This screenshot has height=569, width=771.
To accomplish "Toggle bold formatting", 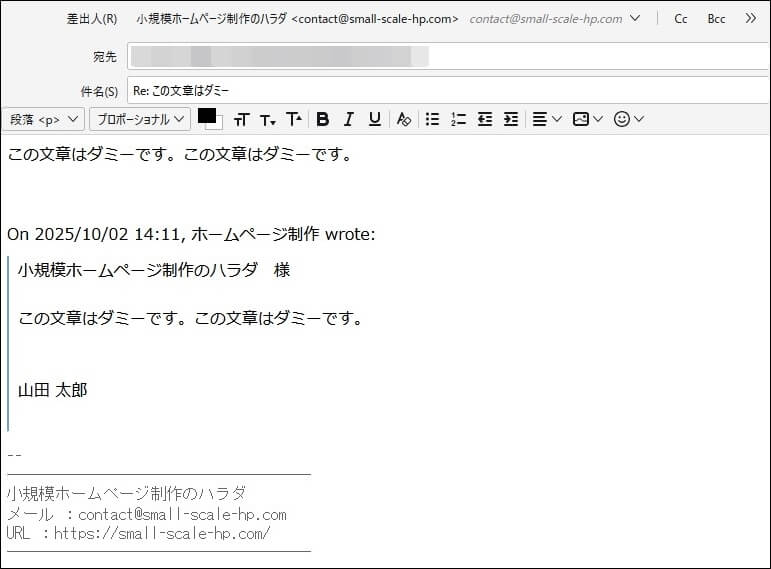I will [x=322, y=119].
